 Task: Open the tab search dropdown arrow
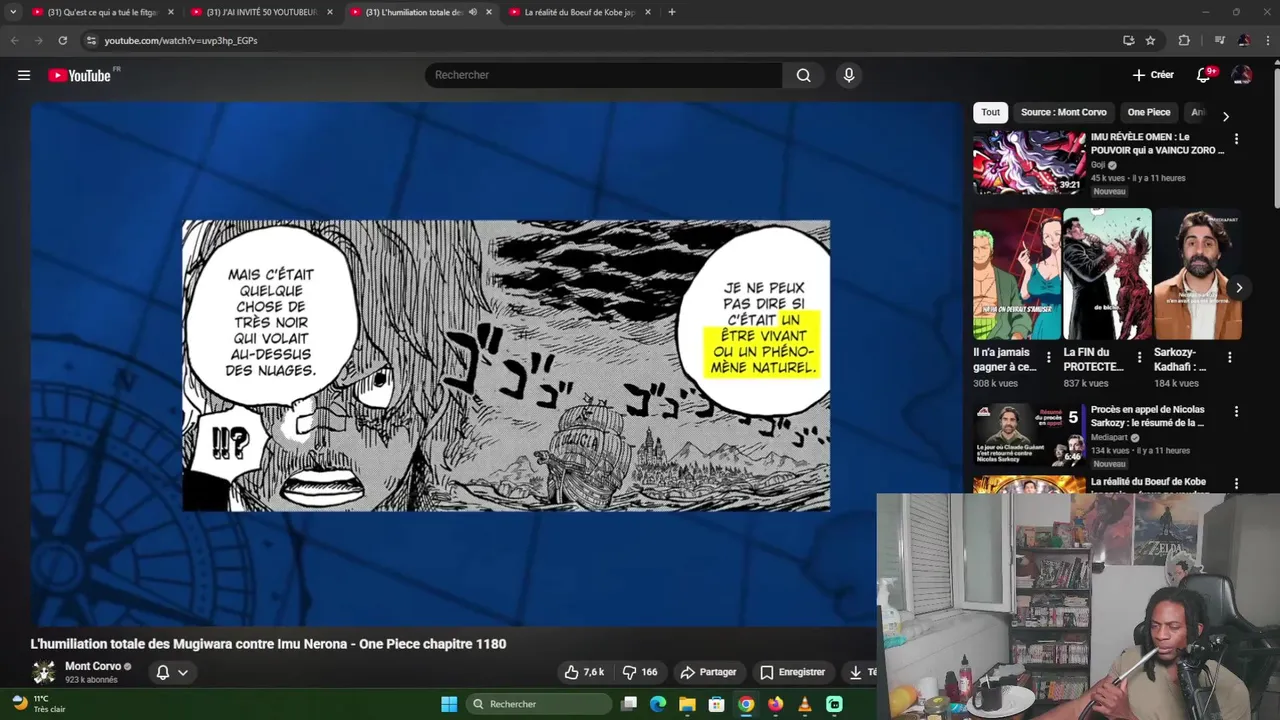click(x=13, y=12)
